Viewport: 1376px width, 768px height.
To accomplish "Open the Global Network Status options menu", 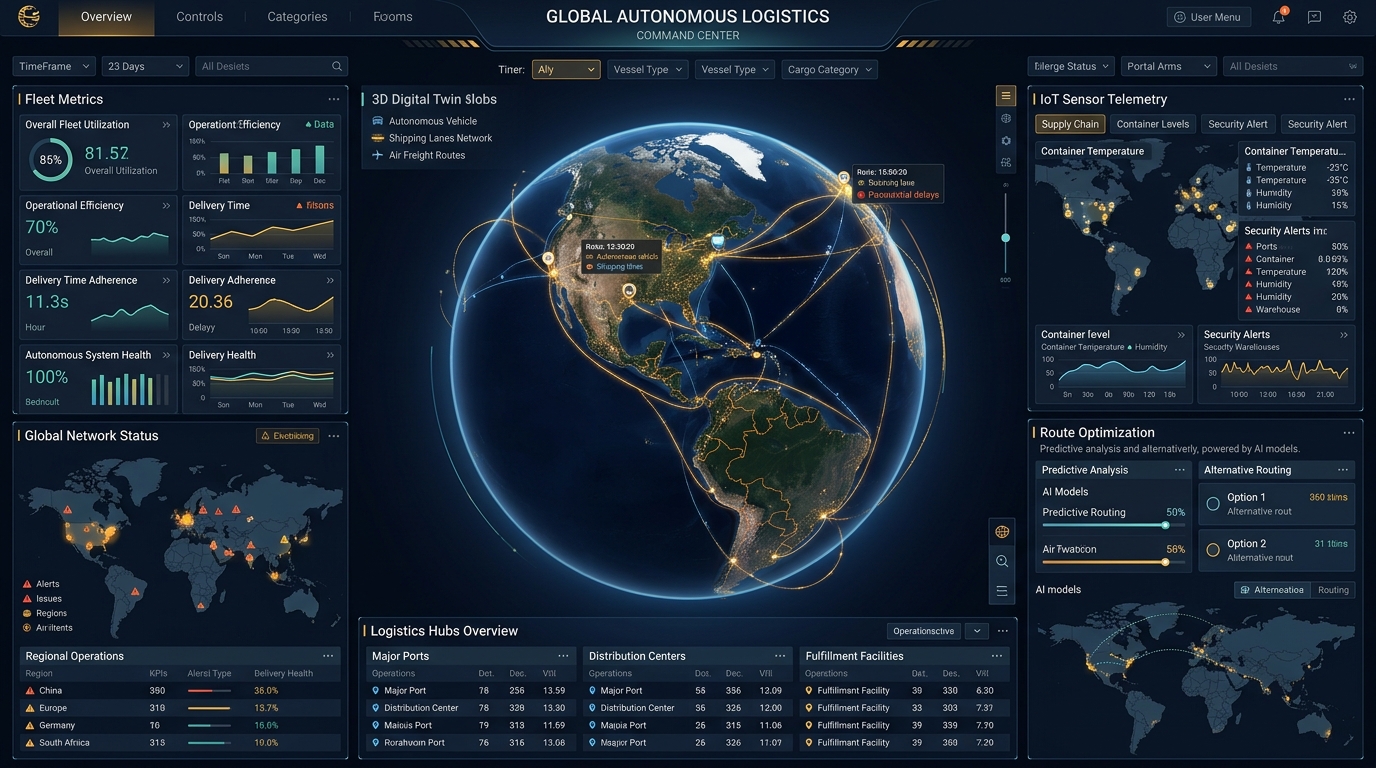I will pyautogui.click(x=334, y=435).
